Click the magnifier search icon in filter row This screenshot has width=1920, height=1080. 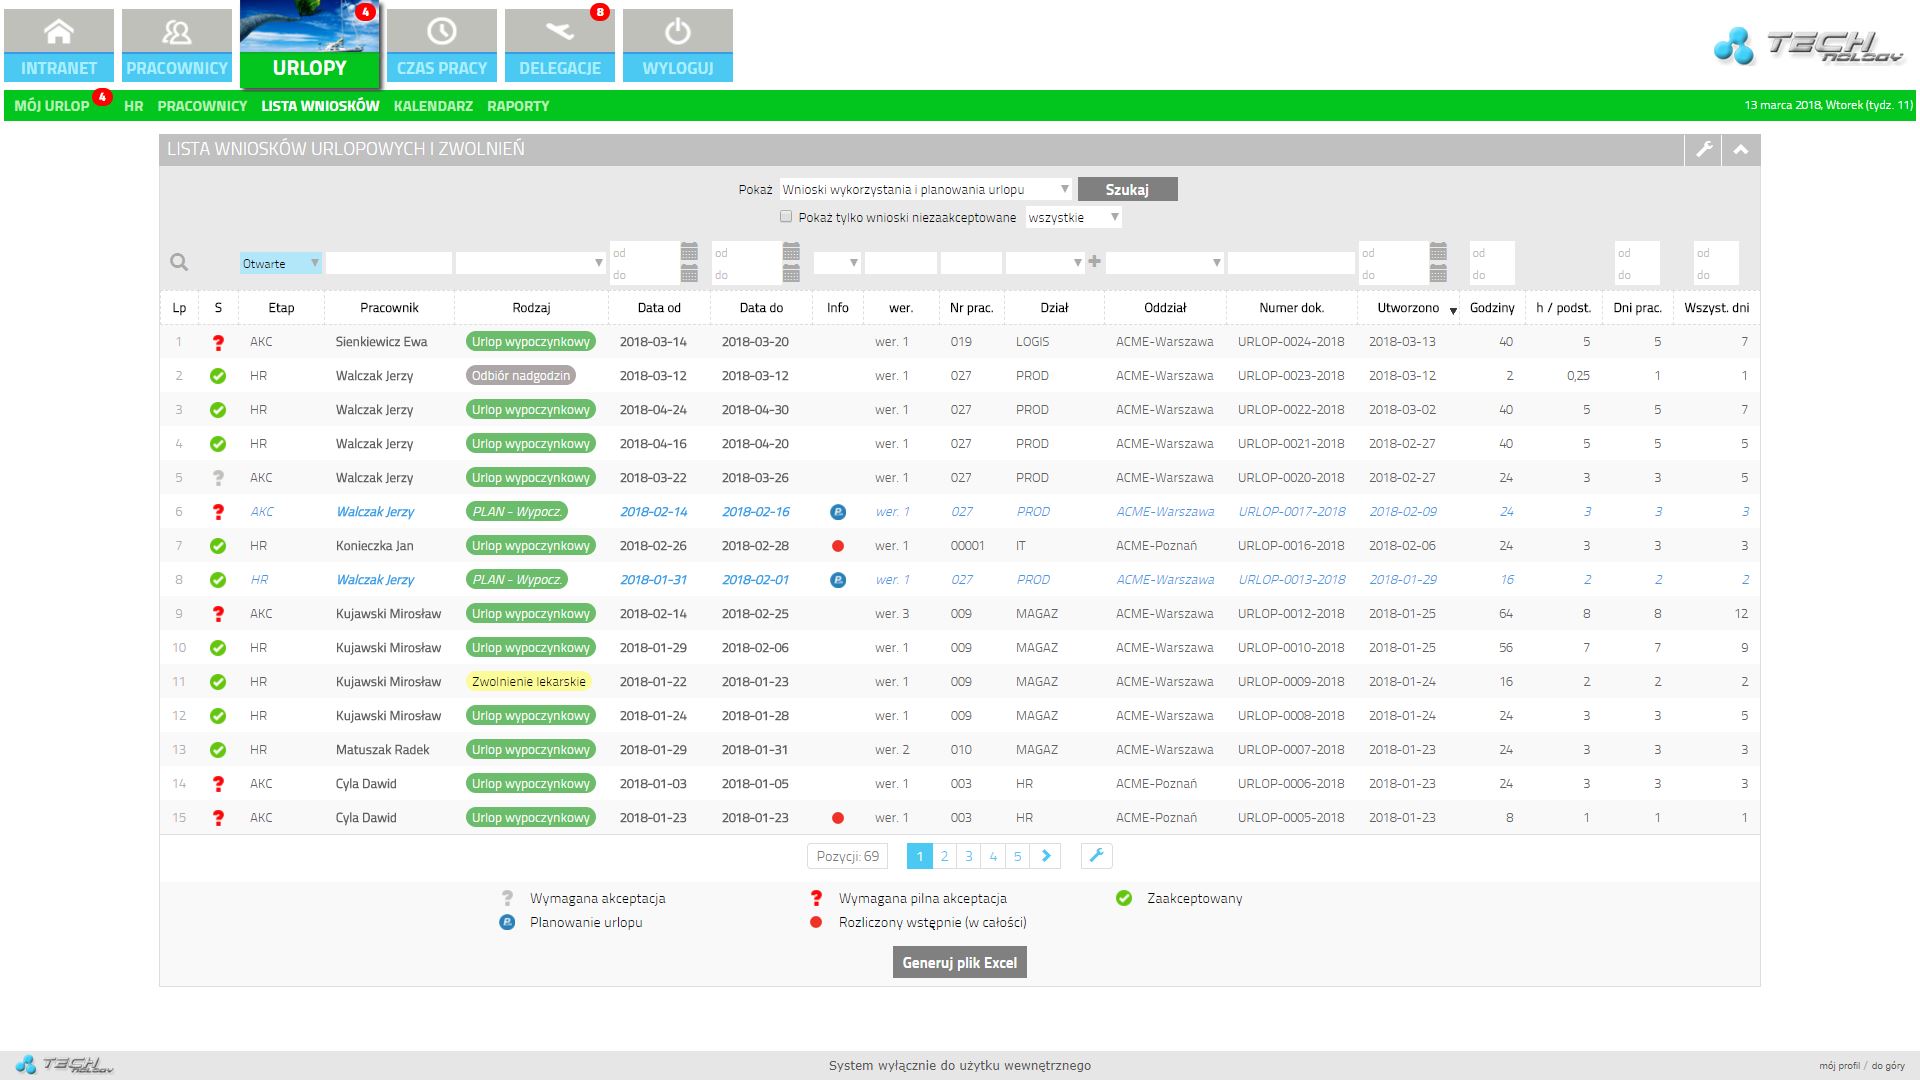[179, 262]
